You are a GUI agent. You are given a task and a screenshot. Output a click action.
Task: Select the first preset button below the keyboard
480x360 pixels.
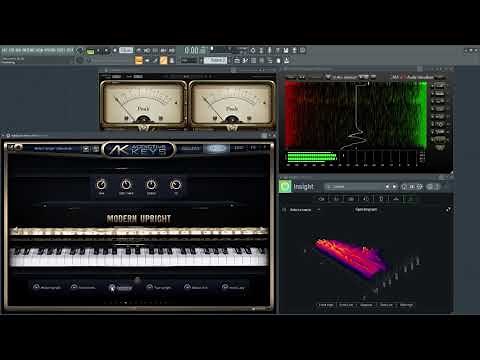pos(47,287)
